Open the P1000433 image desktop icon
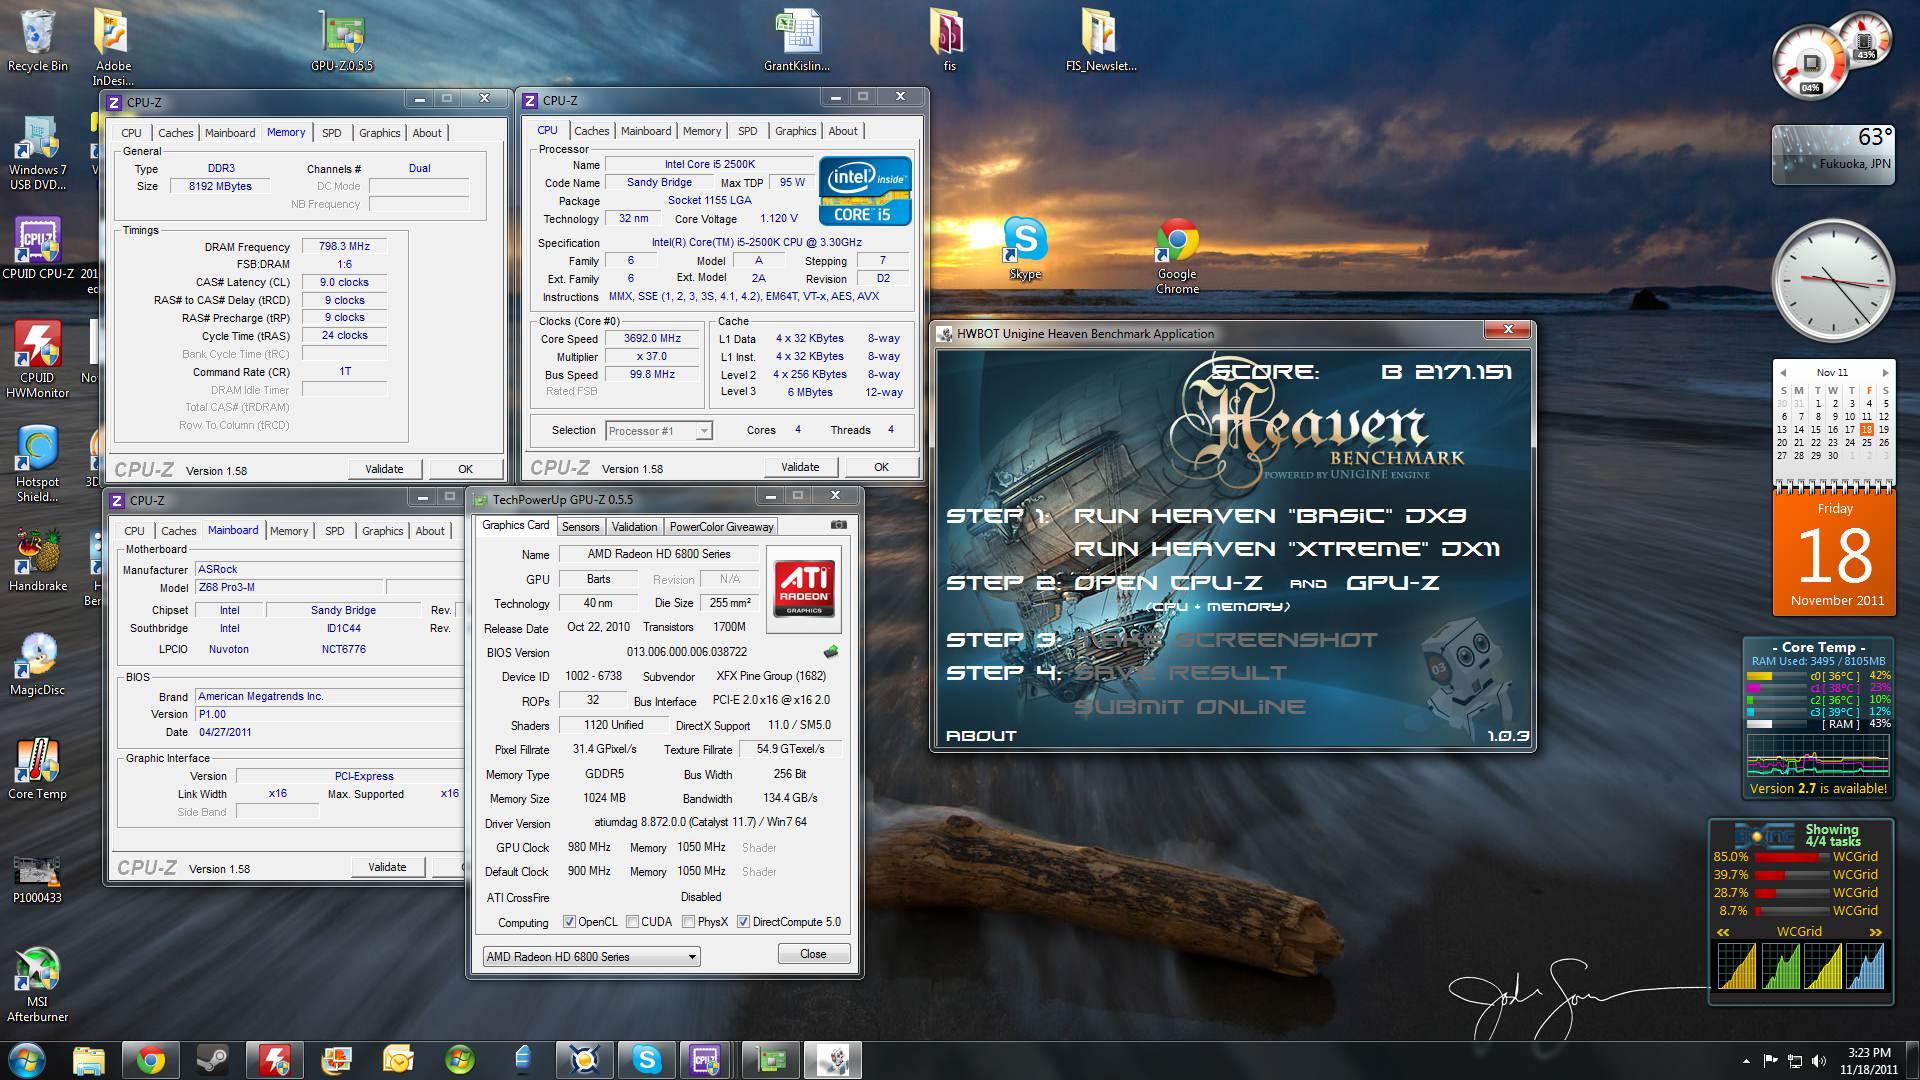The image size is (1920, 1080). pos(37,878)
